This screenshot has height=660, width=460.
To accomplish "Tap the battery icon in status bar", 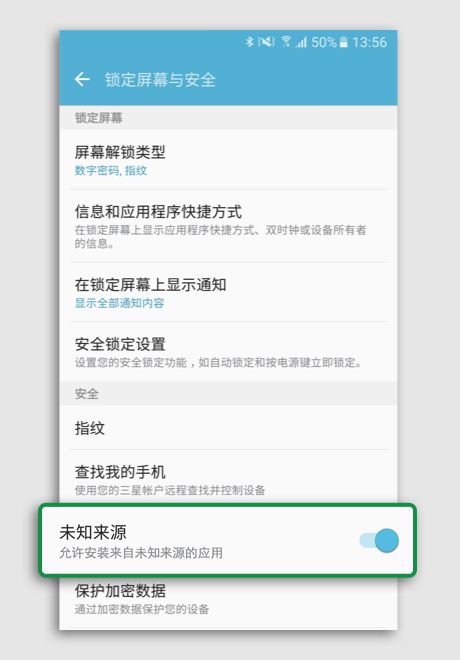I will 343,42.
